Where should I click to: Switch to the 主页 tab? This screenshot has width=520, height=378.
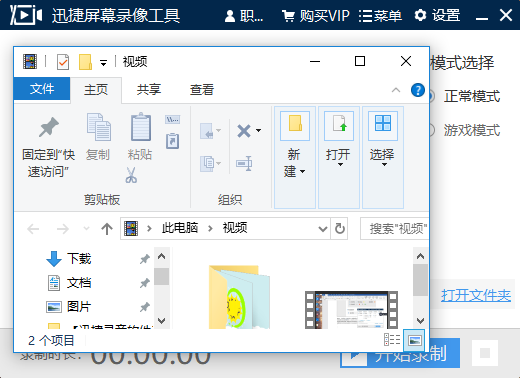pos(96,89)
